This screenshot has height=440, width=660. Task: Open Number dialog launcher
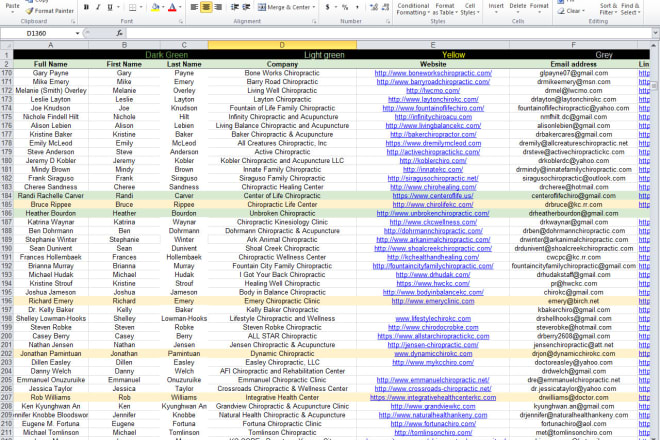(x=388, y=21)
